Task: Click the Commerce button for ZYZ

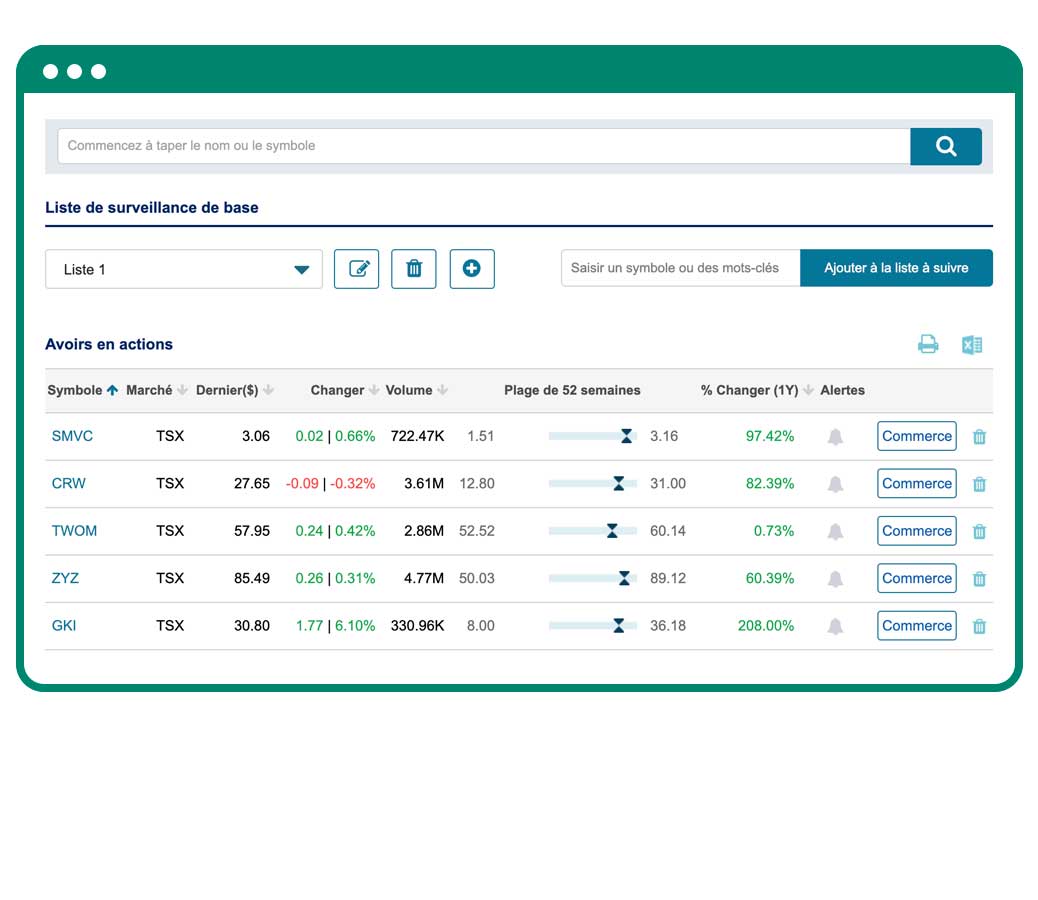Action: [916, 578]
